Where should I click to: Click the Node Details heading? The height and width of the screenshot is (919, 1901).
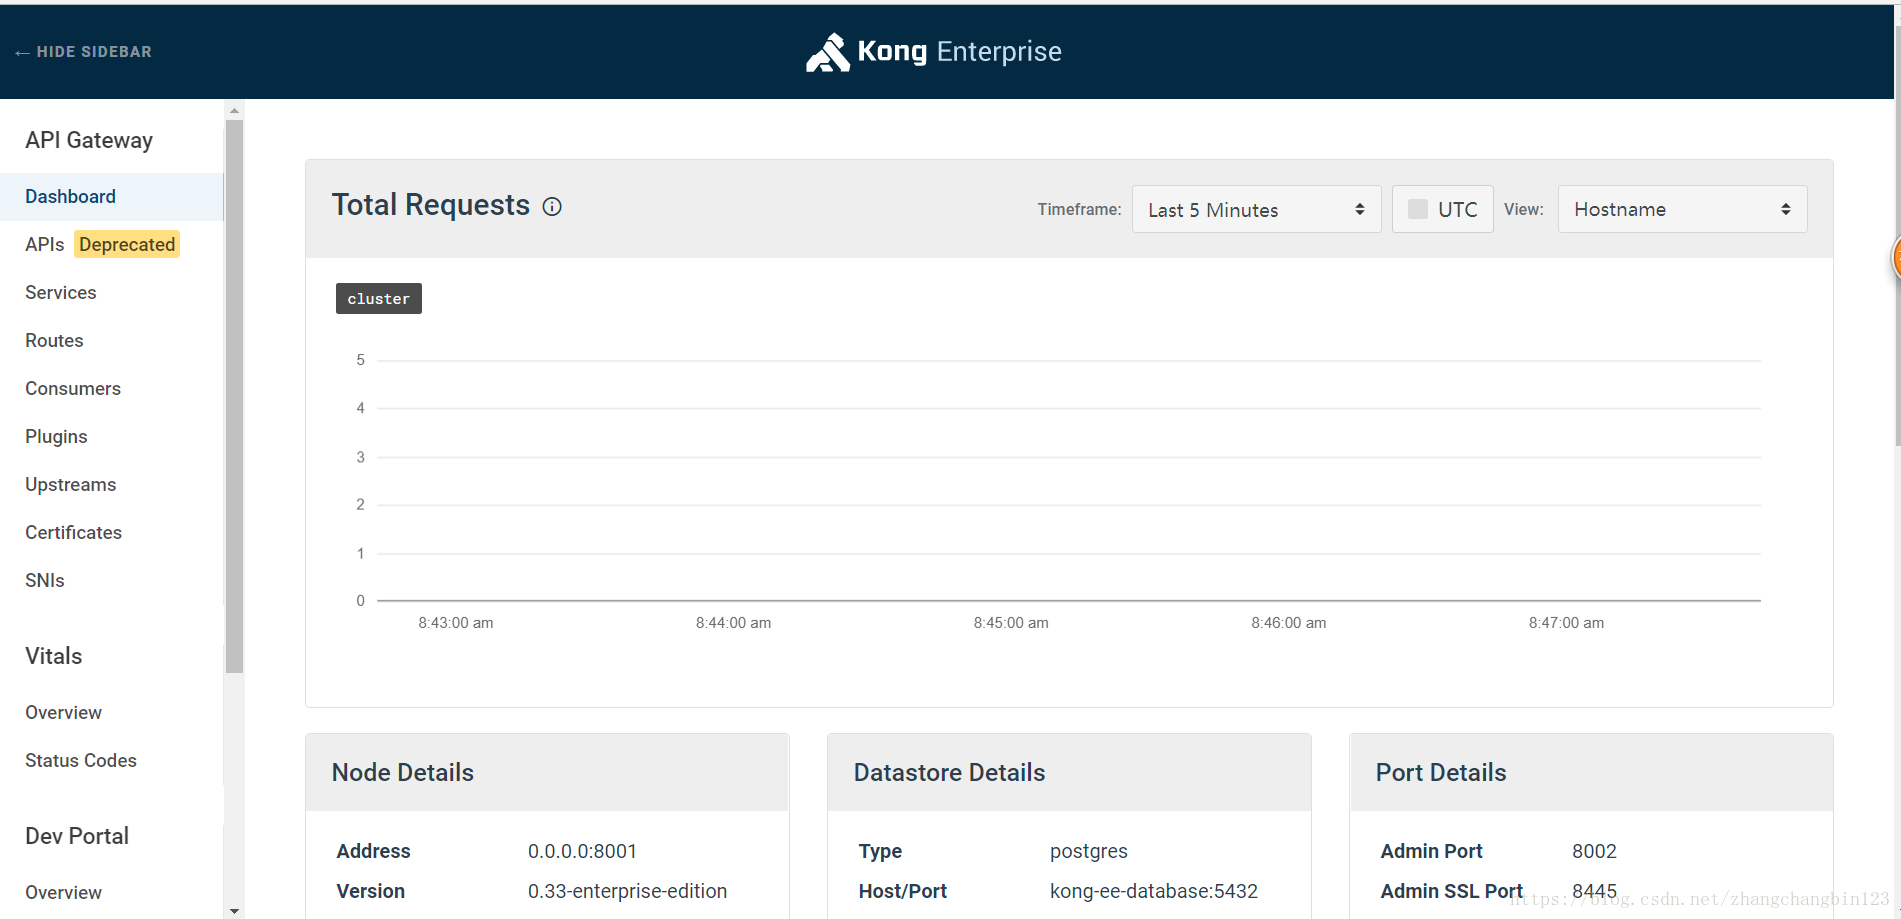pos(403,773)
